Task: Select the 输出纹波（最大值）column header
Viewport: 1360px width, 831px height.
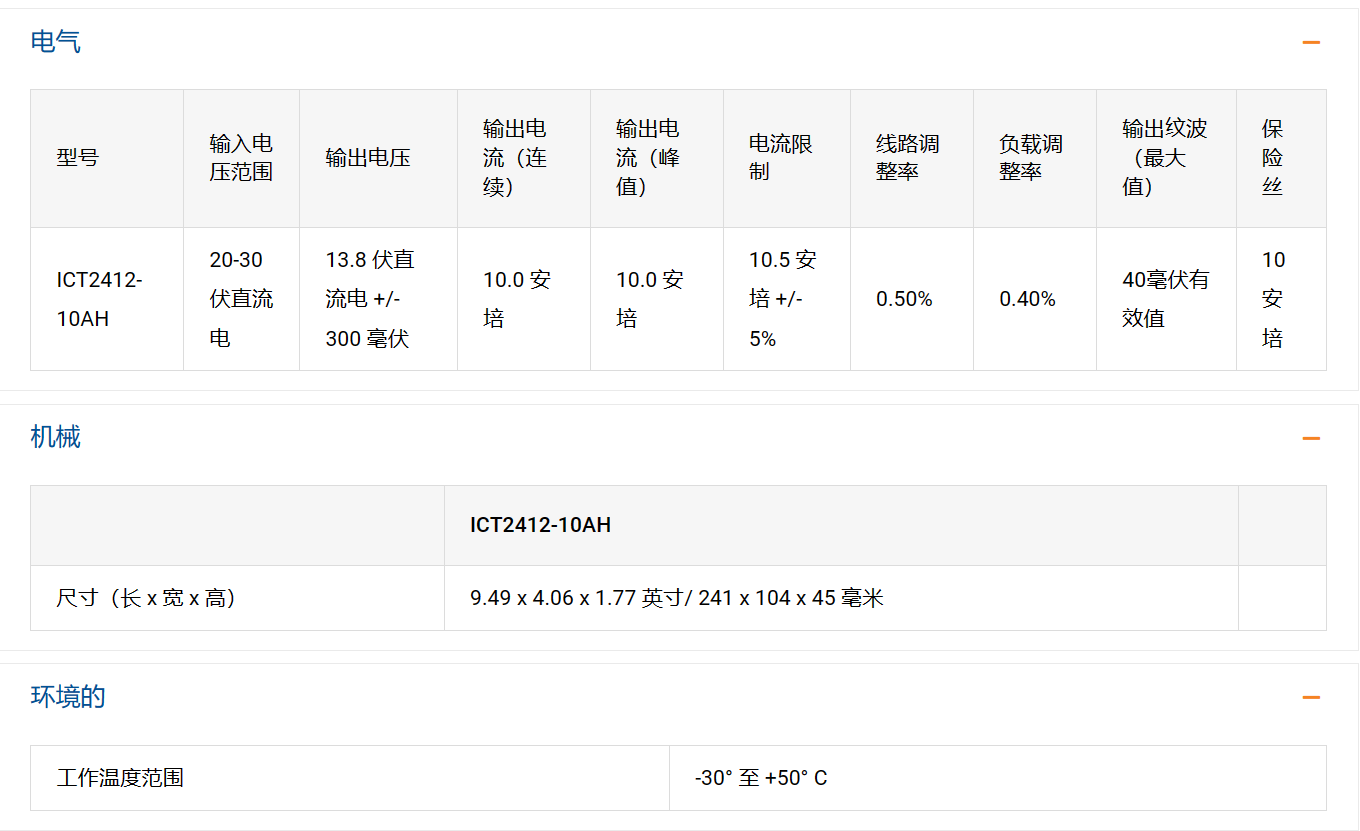Action: [1165, 158]
